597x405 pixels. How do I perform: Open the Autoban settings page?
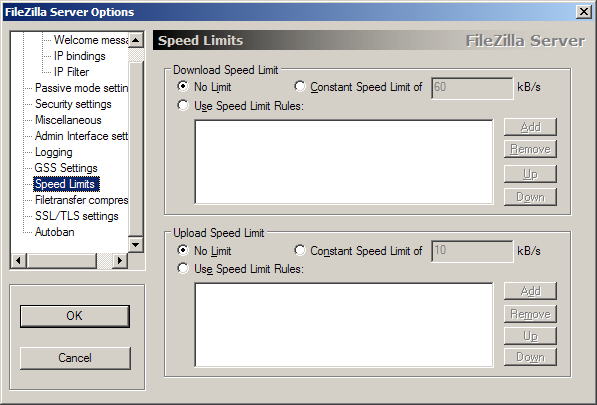54,232
